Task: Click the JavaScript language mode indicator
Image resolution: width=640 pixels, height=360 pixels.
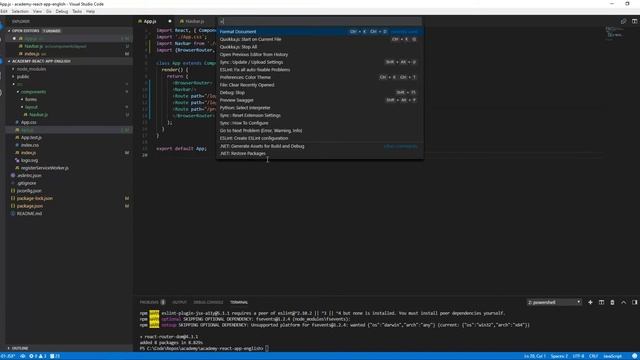Action: (x=612, y=356)
